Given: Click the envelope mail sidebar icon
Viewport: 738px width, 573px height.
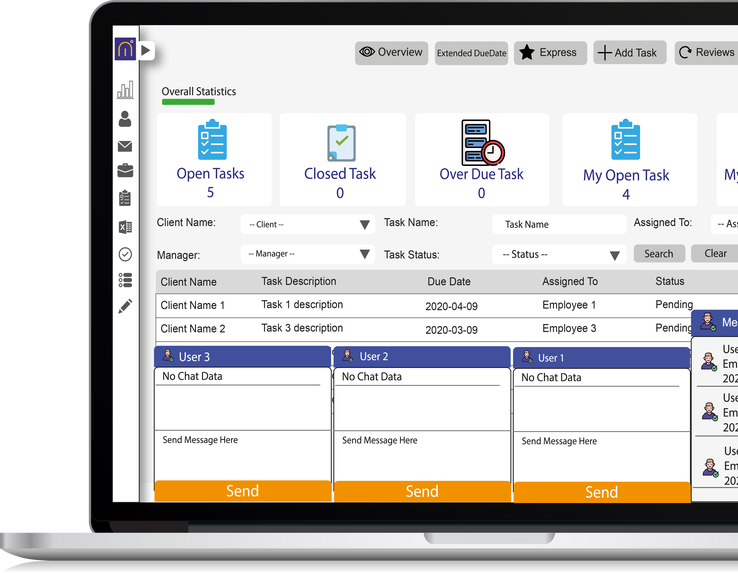Looking at the screenshot, I should click(x=125, y=147).
